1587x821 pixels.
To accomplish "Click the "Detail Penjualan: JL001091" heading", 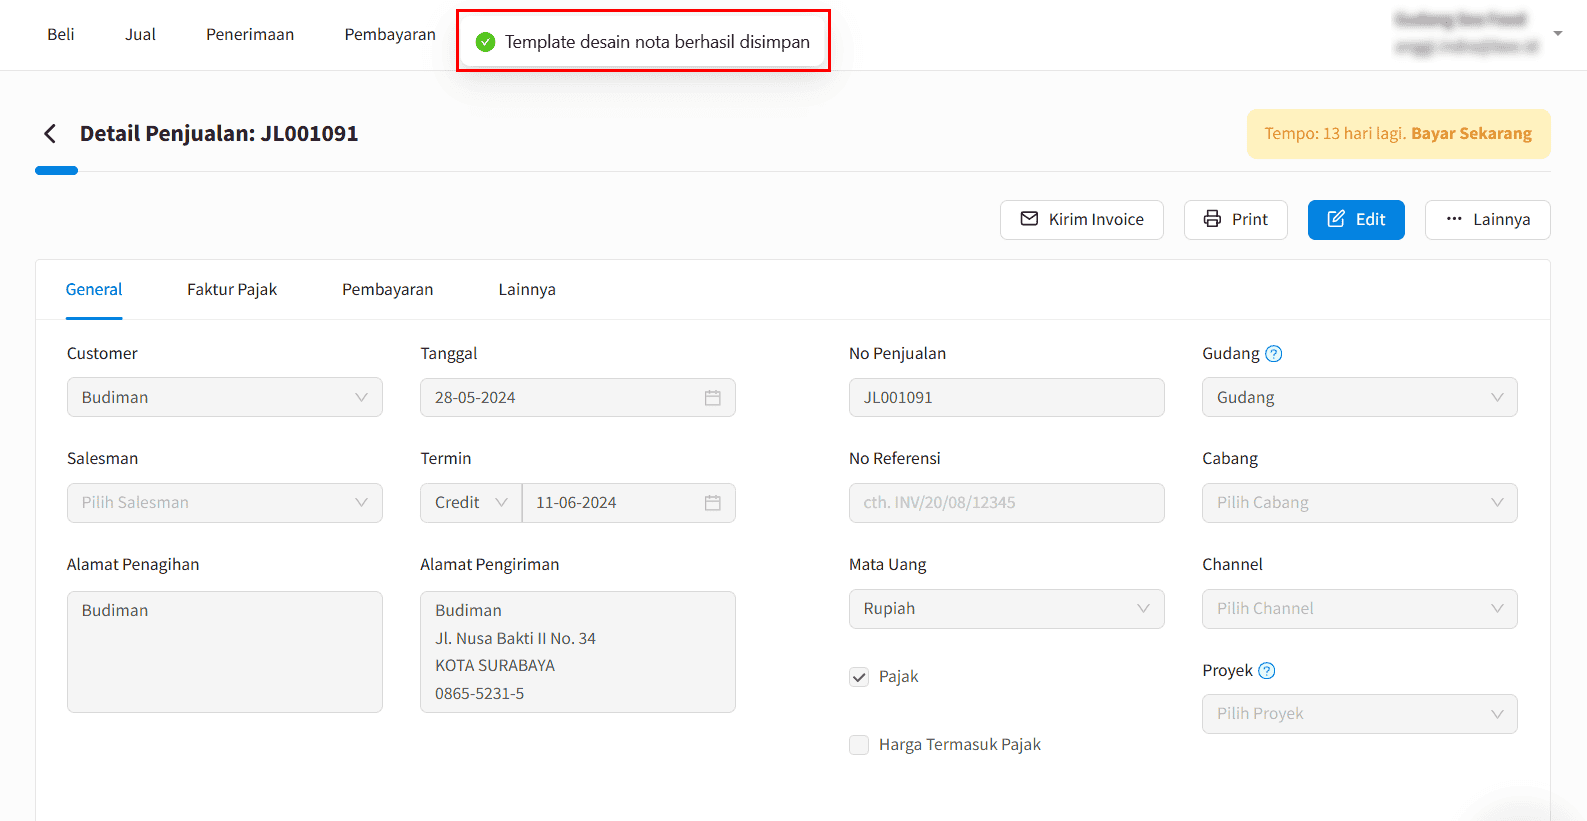I will tap(219, 134).
